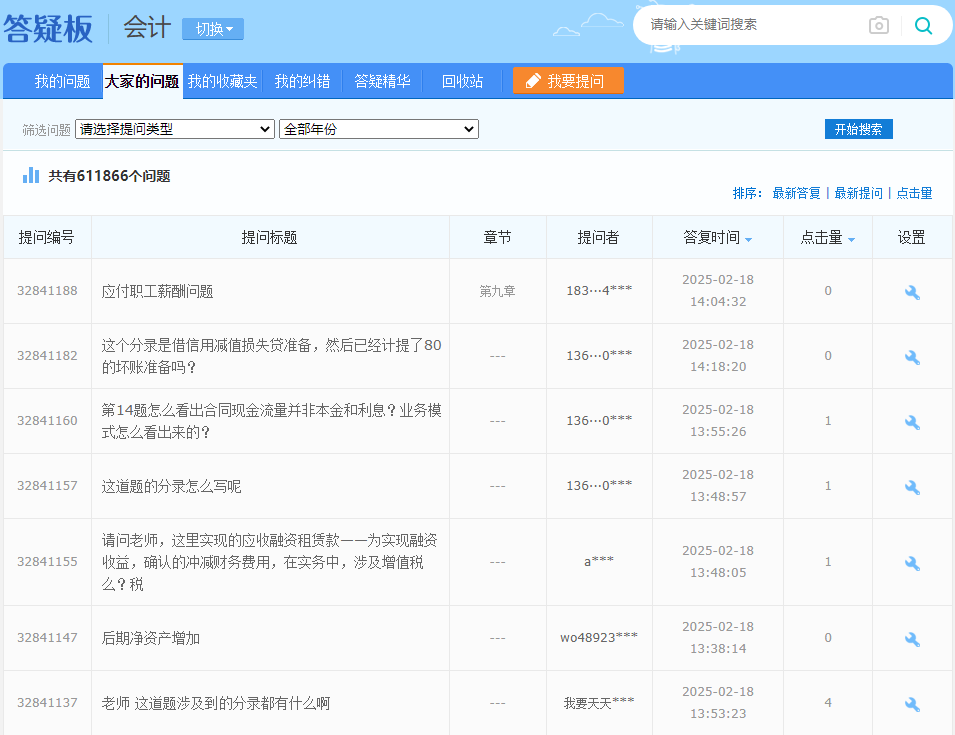Click the 开始搜索 search button
The height and width of the screenshot is (735, 955).
coord(858,128)
